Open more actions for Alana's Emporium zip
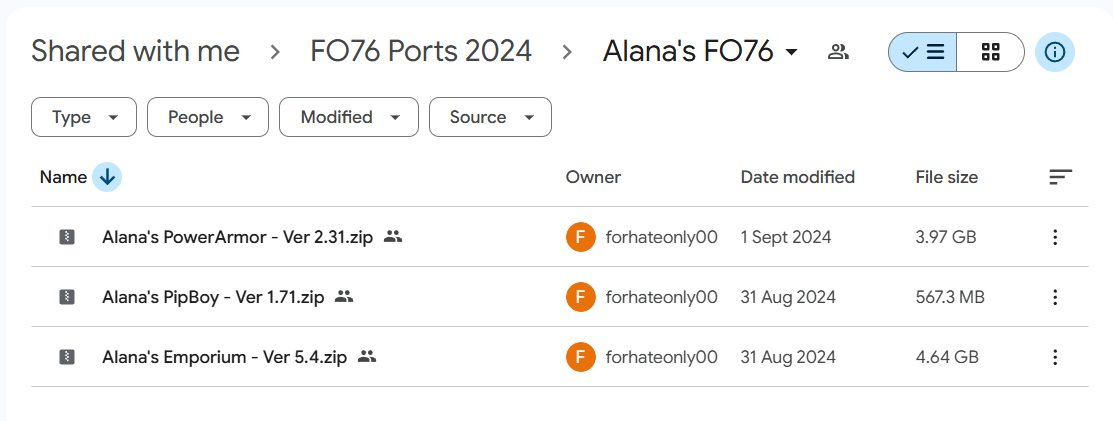Viewport: 1113px width, 421px height. (1054, 357)
